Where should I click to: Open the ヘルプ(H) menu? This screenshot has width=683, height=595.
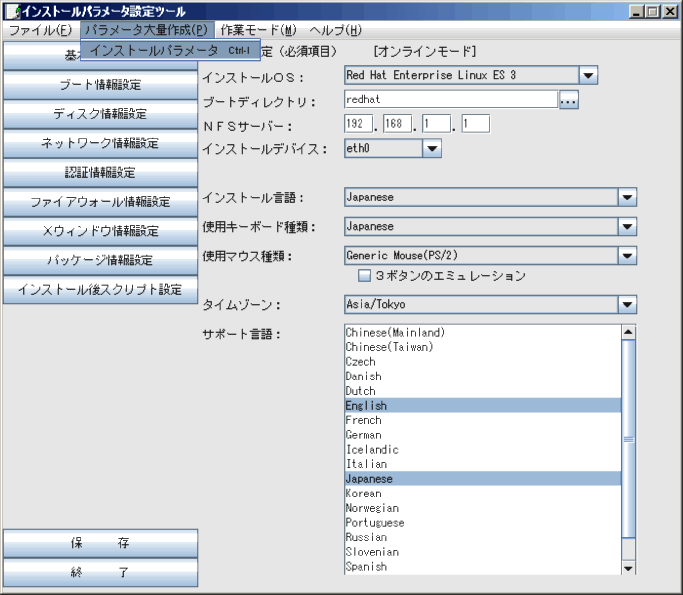tap(335, 30)
